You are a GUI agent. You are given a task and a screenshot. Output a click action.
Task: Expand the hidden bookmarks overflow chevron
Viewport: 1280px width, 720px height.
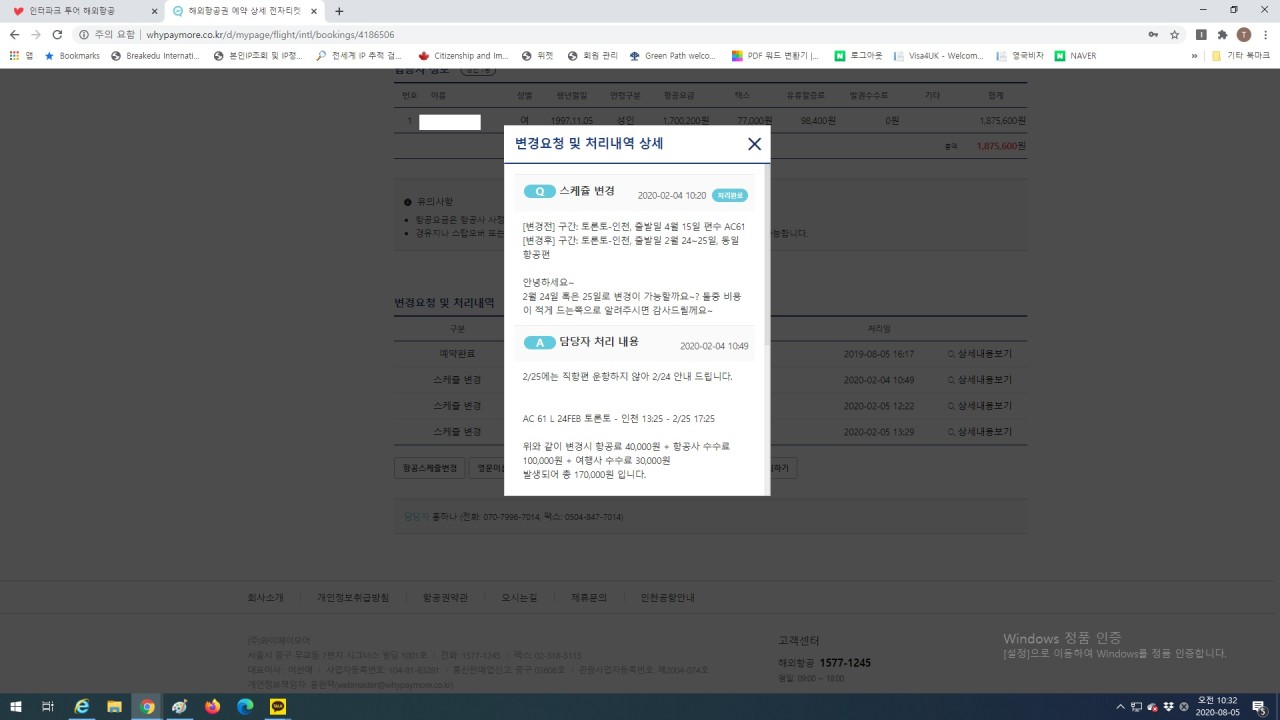1194,56
